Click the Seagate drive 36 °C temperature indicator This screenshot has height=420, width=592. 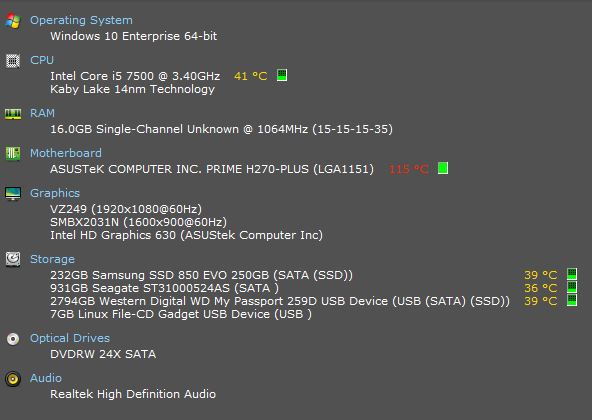(572, 287)
